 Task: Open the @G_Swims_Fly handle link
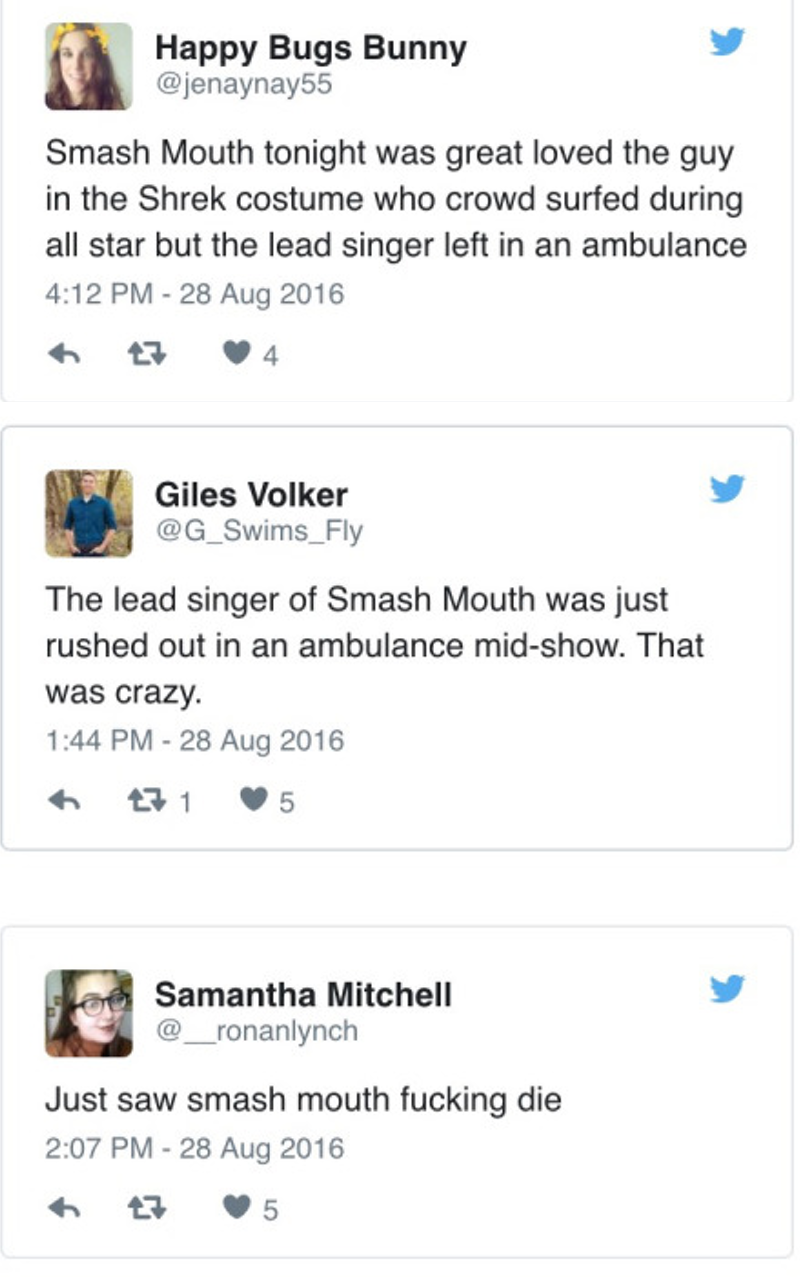(258, 532)
